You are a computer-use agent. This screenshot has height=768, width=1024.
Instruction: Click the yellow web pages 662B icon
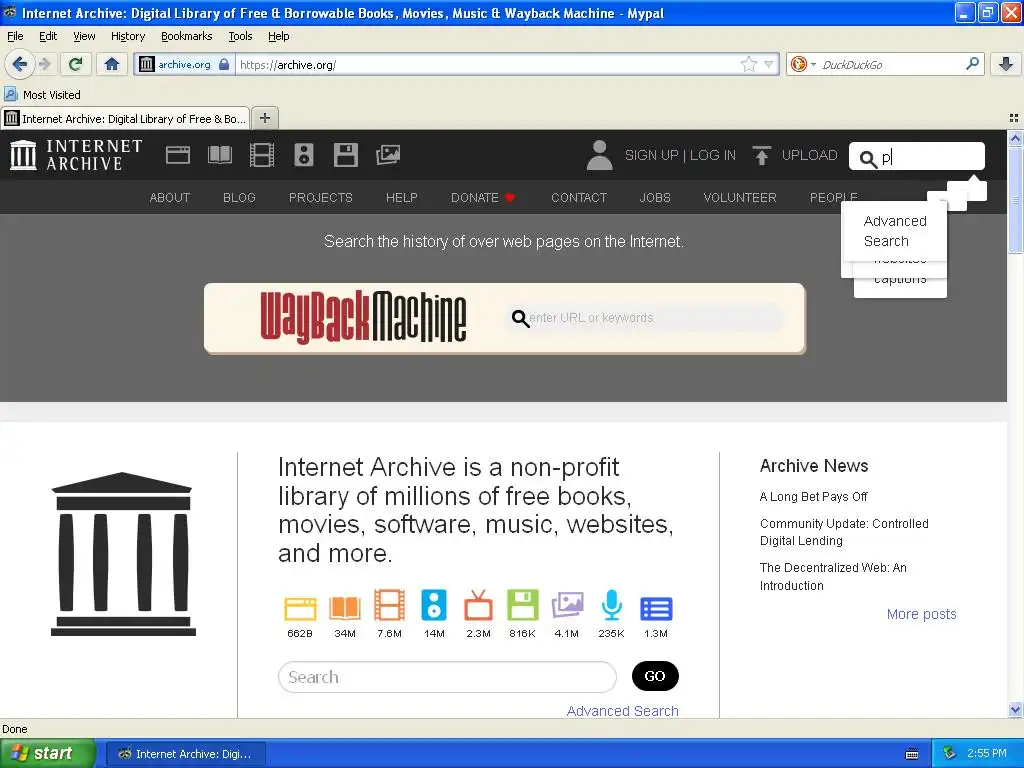(300, 608)
